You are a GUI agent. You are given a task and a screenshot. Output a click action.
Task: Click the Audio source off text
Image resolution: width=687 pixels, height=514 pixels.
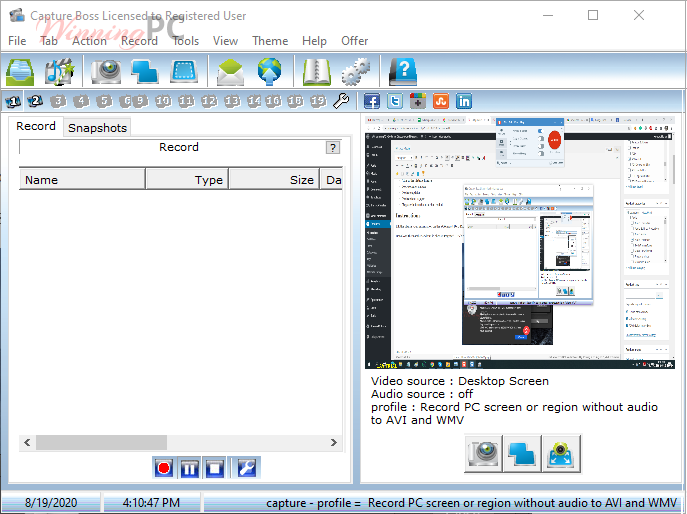pos(422,394)
